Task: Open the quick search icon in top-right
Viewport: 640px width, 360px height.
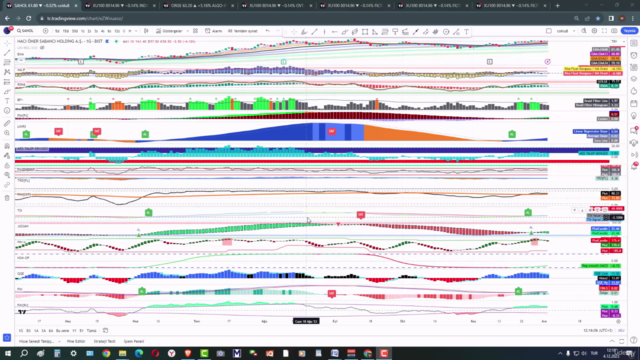Action: 584,31
